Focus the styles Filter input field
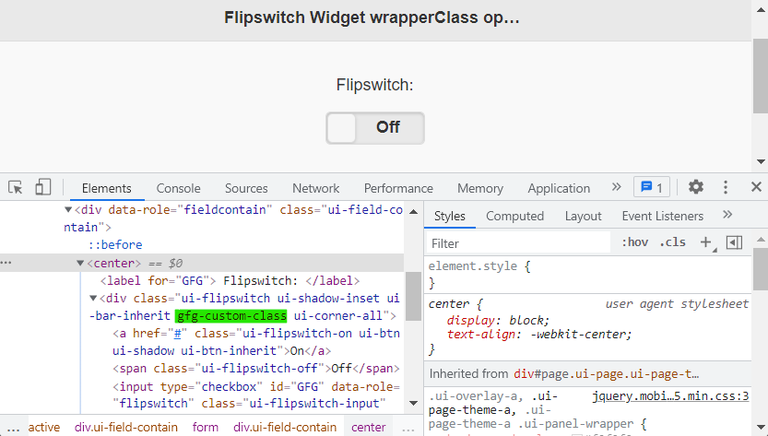This screenshot has height=436, width=768. tap(519, 243)
